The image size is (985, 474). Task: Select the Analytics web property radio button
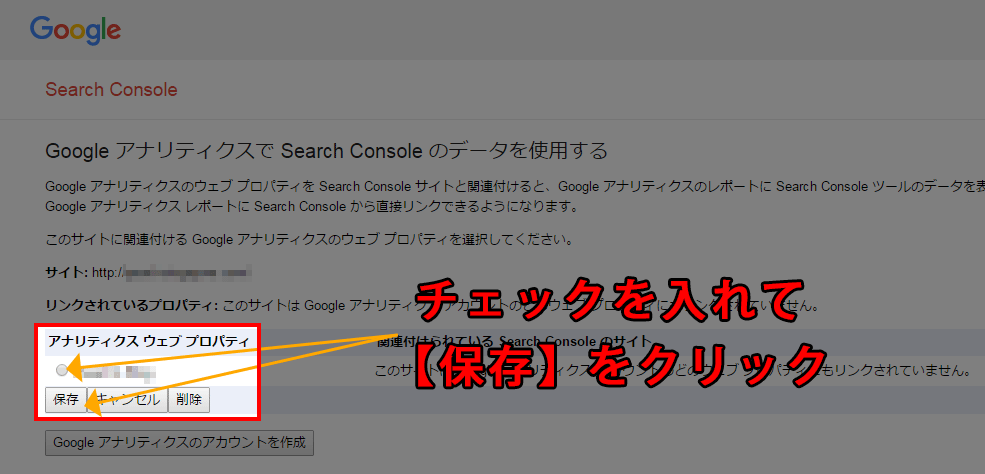[x=62, y=370]
